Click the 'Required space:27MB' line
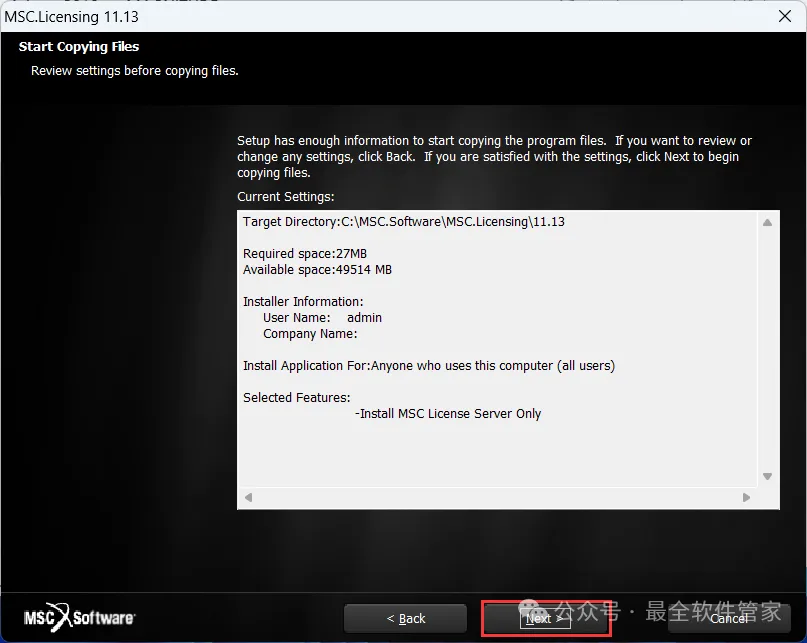 (305, 254)
